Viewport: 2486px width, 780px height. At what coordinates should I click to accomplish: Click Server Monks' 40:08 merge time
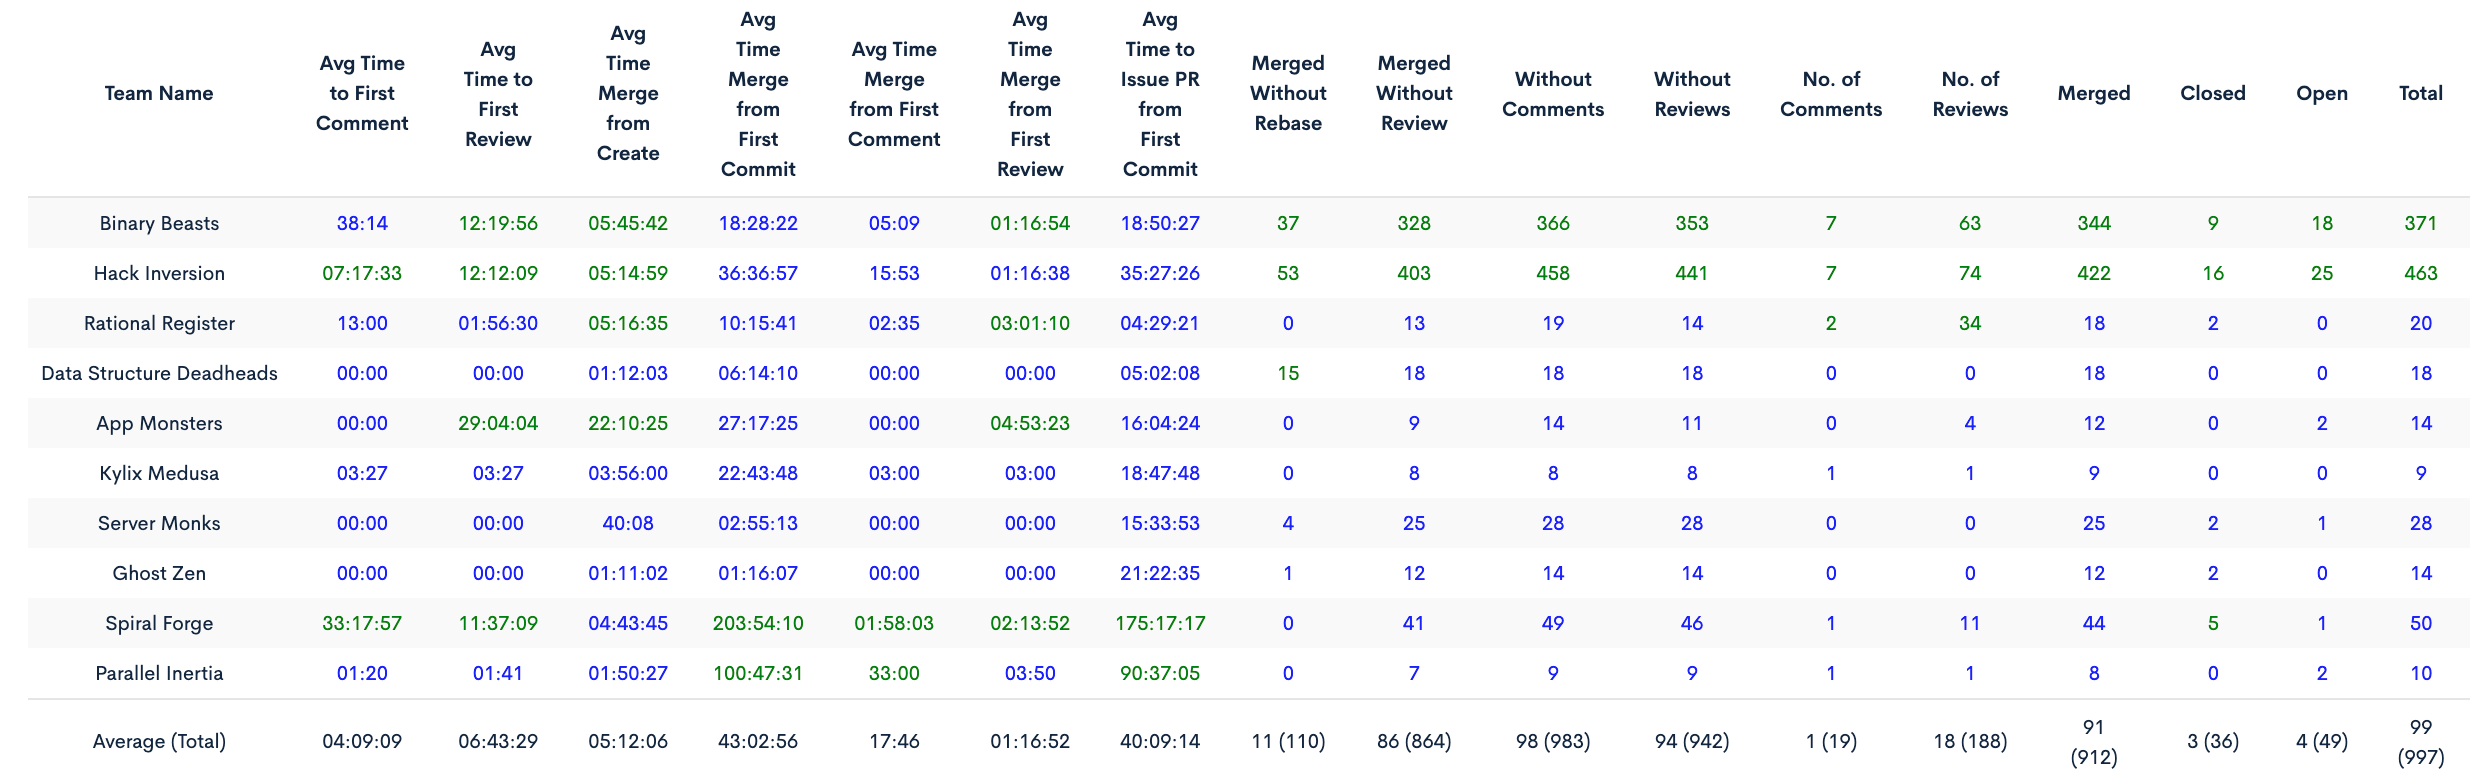pos(628,523)
